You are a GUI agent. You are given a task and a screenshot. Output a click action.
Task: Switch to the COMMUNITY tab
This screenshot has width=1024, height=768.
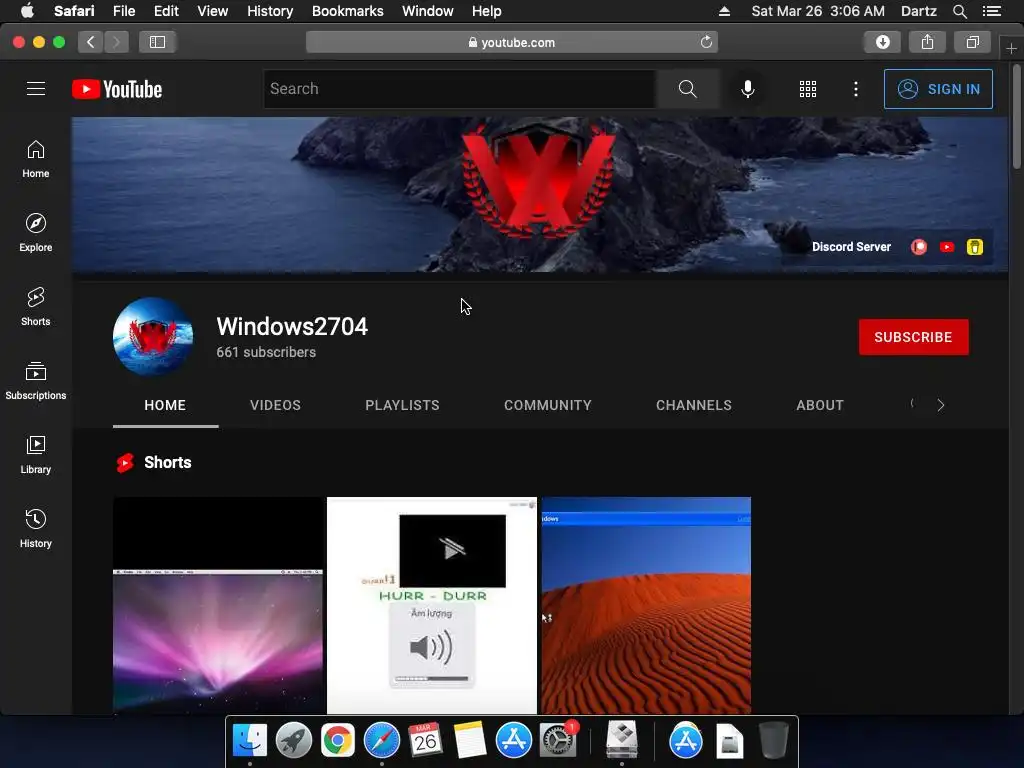(x=547, y=405)
